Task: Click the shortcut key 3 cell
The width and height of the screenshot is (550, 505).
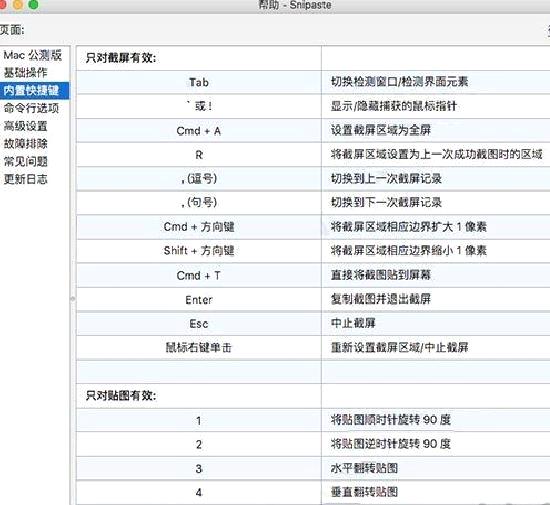Action: [199, 469]
